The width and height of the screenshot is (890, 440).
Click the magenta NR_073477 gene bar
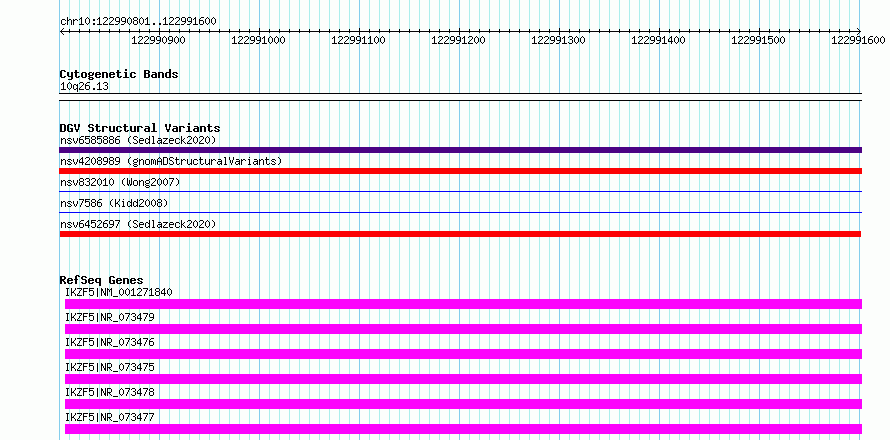[x=463, y=429]
